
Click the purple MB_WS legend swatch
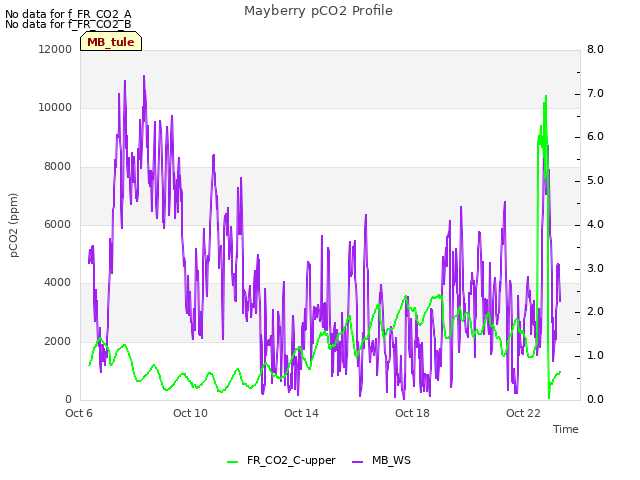357,462
